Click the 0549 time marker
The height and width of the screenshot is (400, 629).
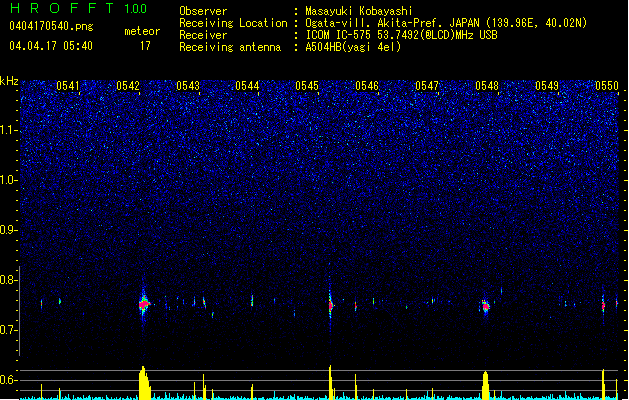coord(547,86)
